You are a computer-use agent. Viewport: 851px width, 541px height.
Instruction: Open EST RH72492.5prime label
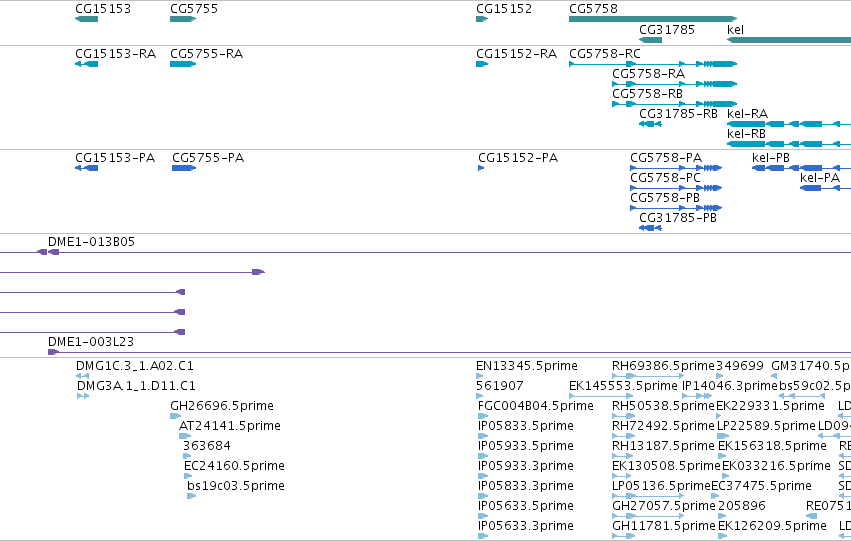(663, 426)
